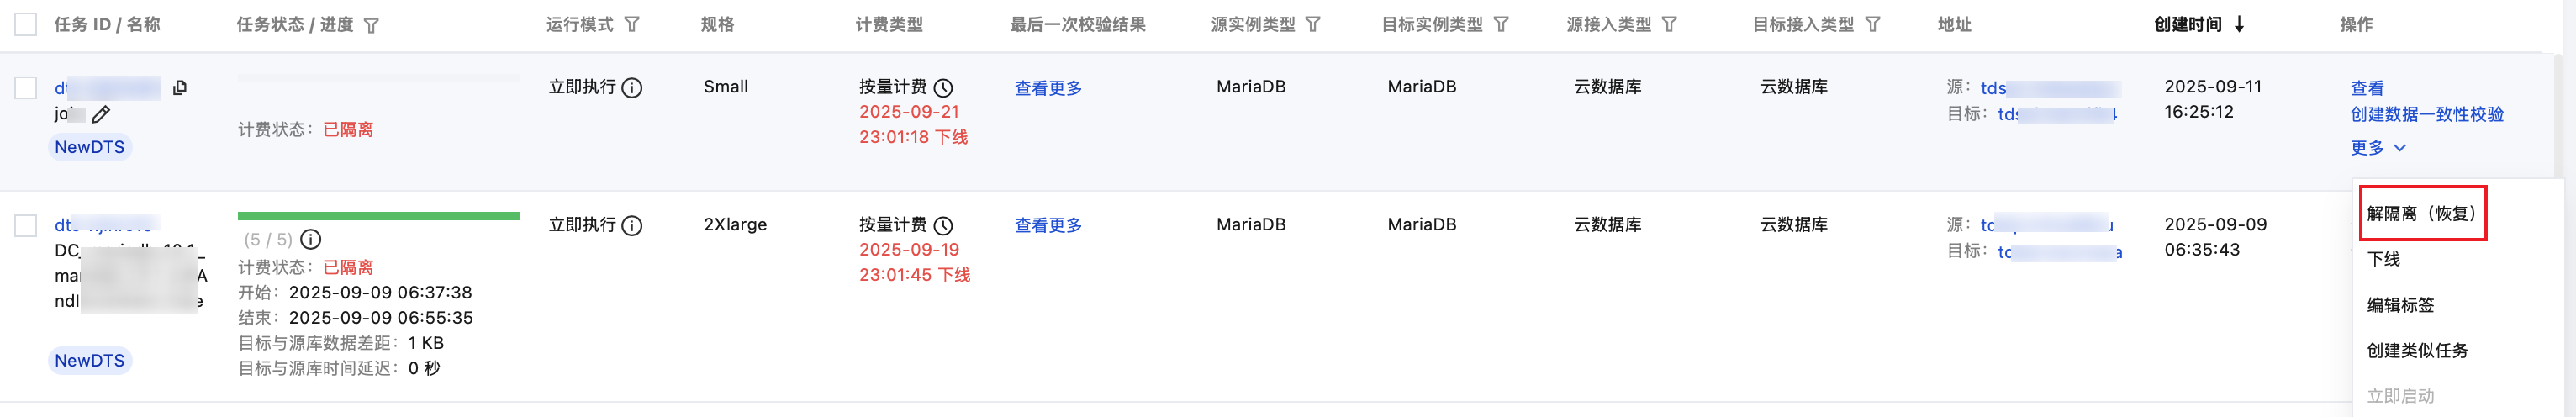Open the target access type filter
This screenshot has width=2576, height=417.
pos(1873,24)
